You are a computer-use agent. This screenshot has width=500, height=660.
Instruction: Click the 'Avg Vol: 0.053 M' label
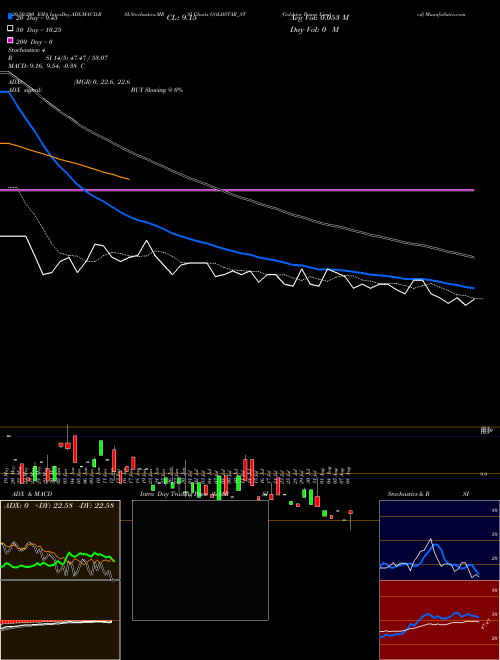[x=319, y=18]
